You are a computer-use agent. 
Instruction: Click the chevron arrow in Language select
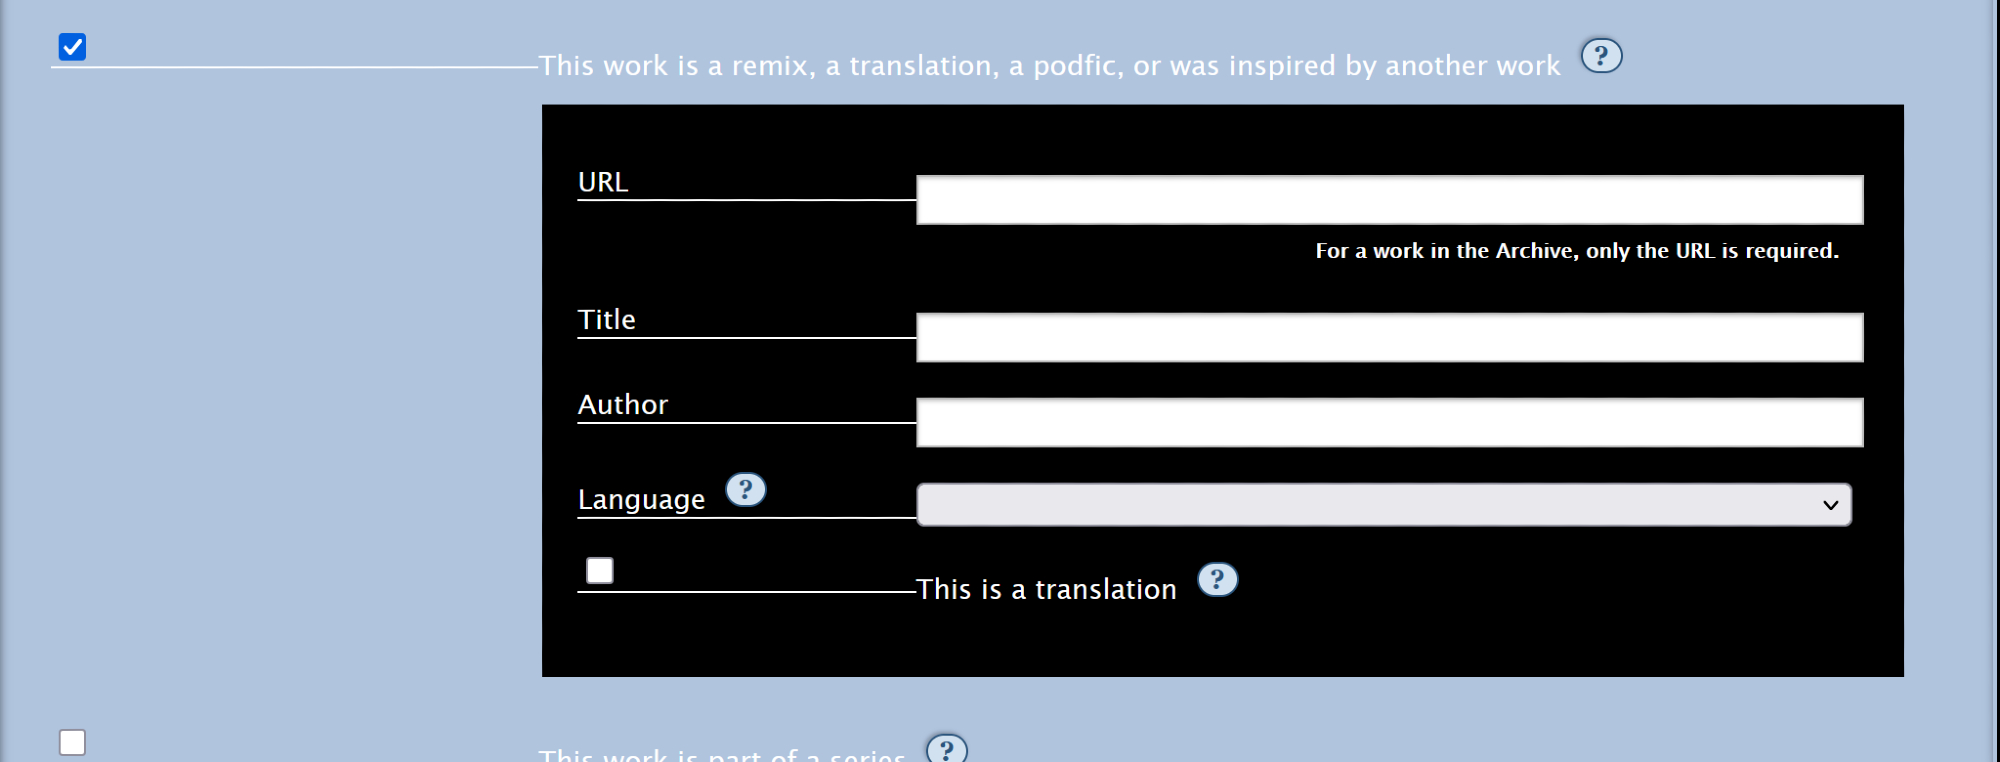(1830, 505)
